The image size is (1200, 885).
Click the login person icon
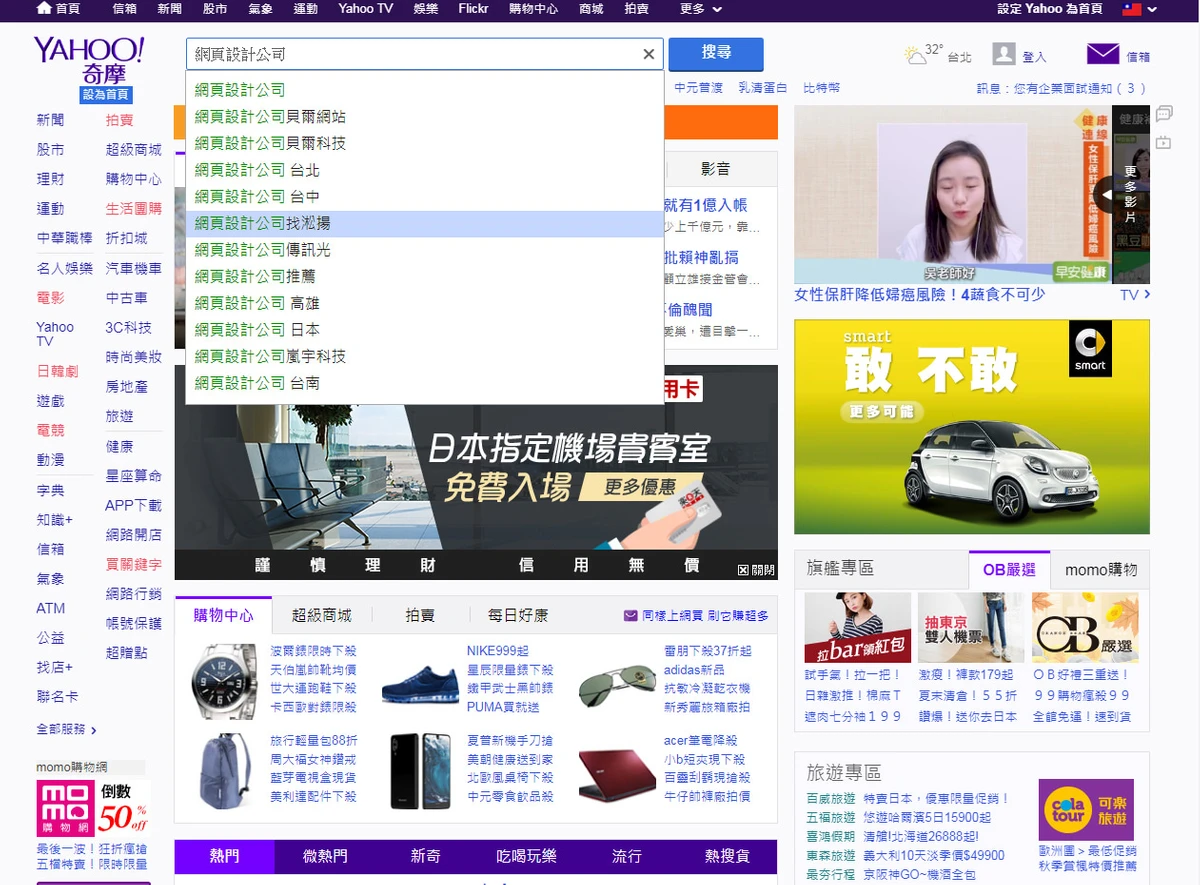point(1004,54)
